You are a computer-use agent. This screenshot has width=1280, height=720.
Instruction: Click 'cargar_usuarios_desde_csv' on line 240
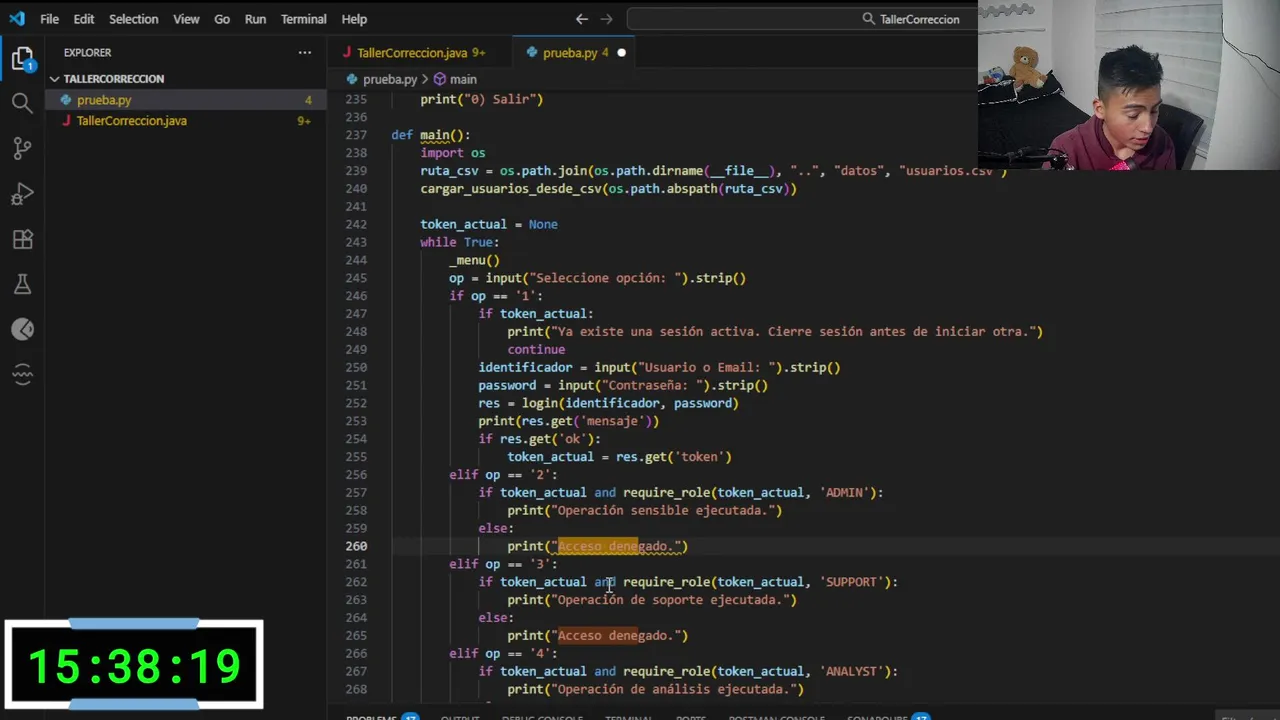click(x=511, y=189)
